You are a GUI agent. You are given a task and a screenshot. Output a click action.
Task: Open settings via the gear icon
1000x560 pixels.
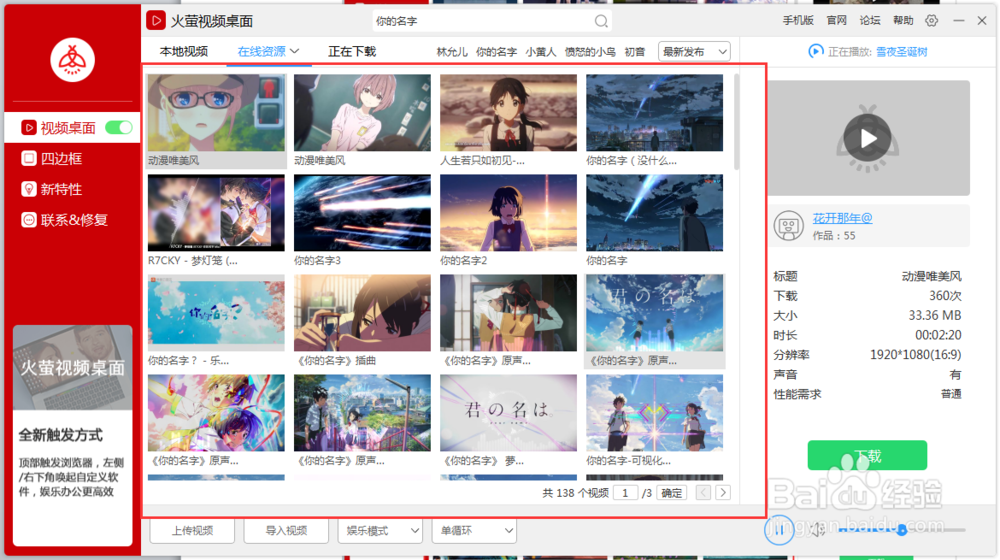tap(931, 20)
